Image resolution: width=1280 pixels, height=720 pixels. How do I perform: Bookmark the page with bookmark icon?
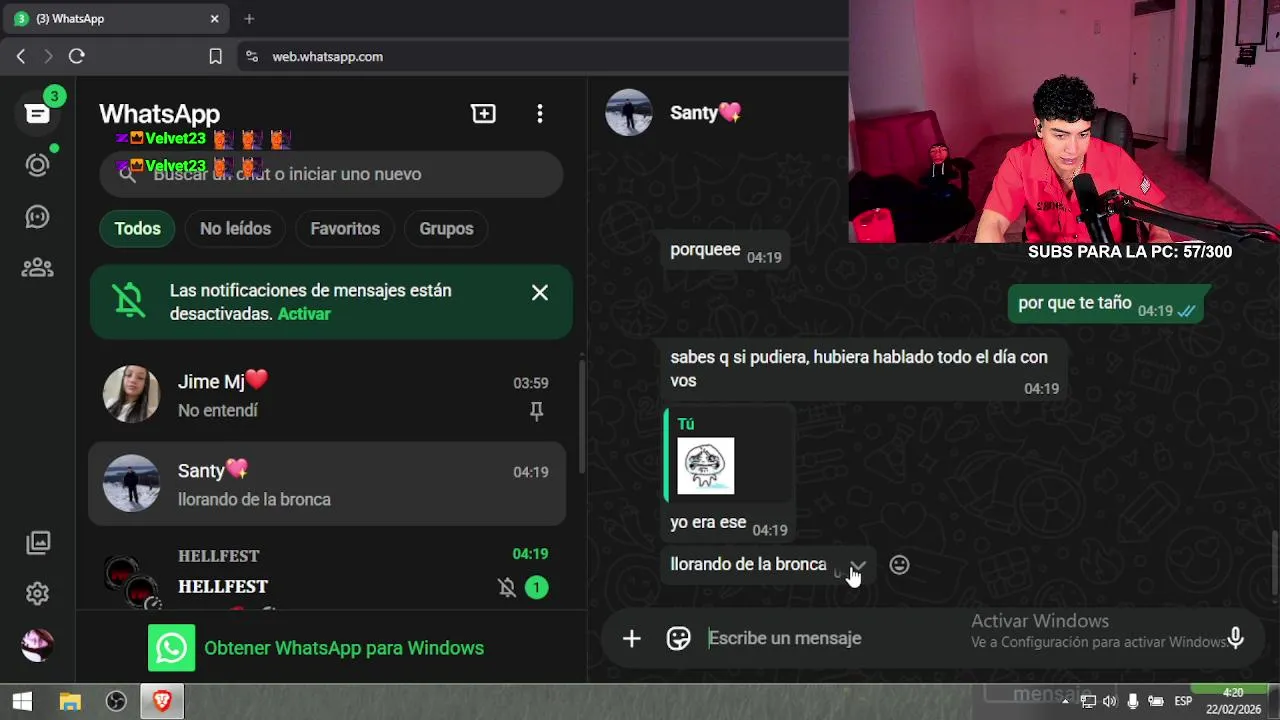click(x=215, y=57)
